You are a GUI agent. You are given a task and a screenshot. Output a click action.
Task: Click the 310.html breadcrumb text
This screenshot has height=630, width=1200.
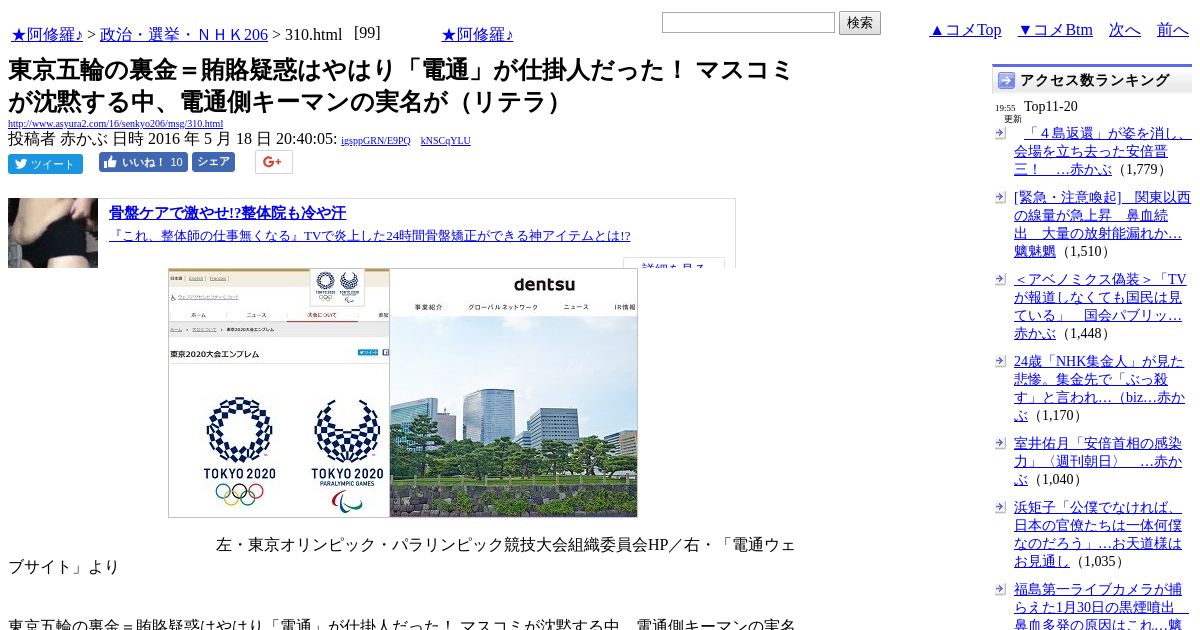click(x=313, y=35)
